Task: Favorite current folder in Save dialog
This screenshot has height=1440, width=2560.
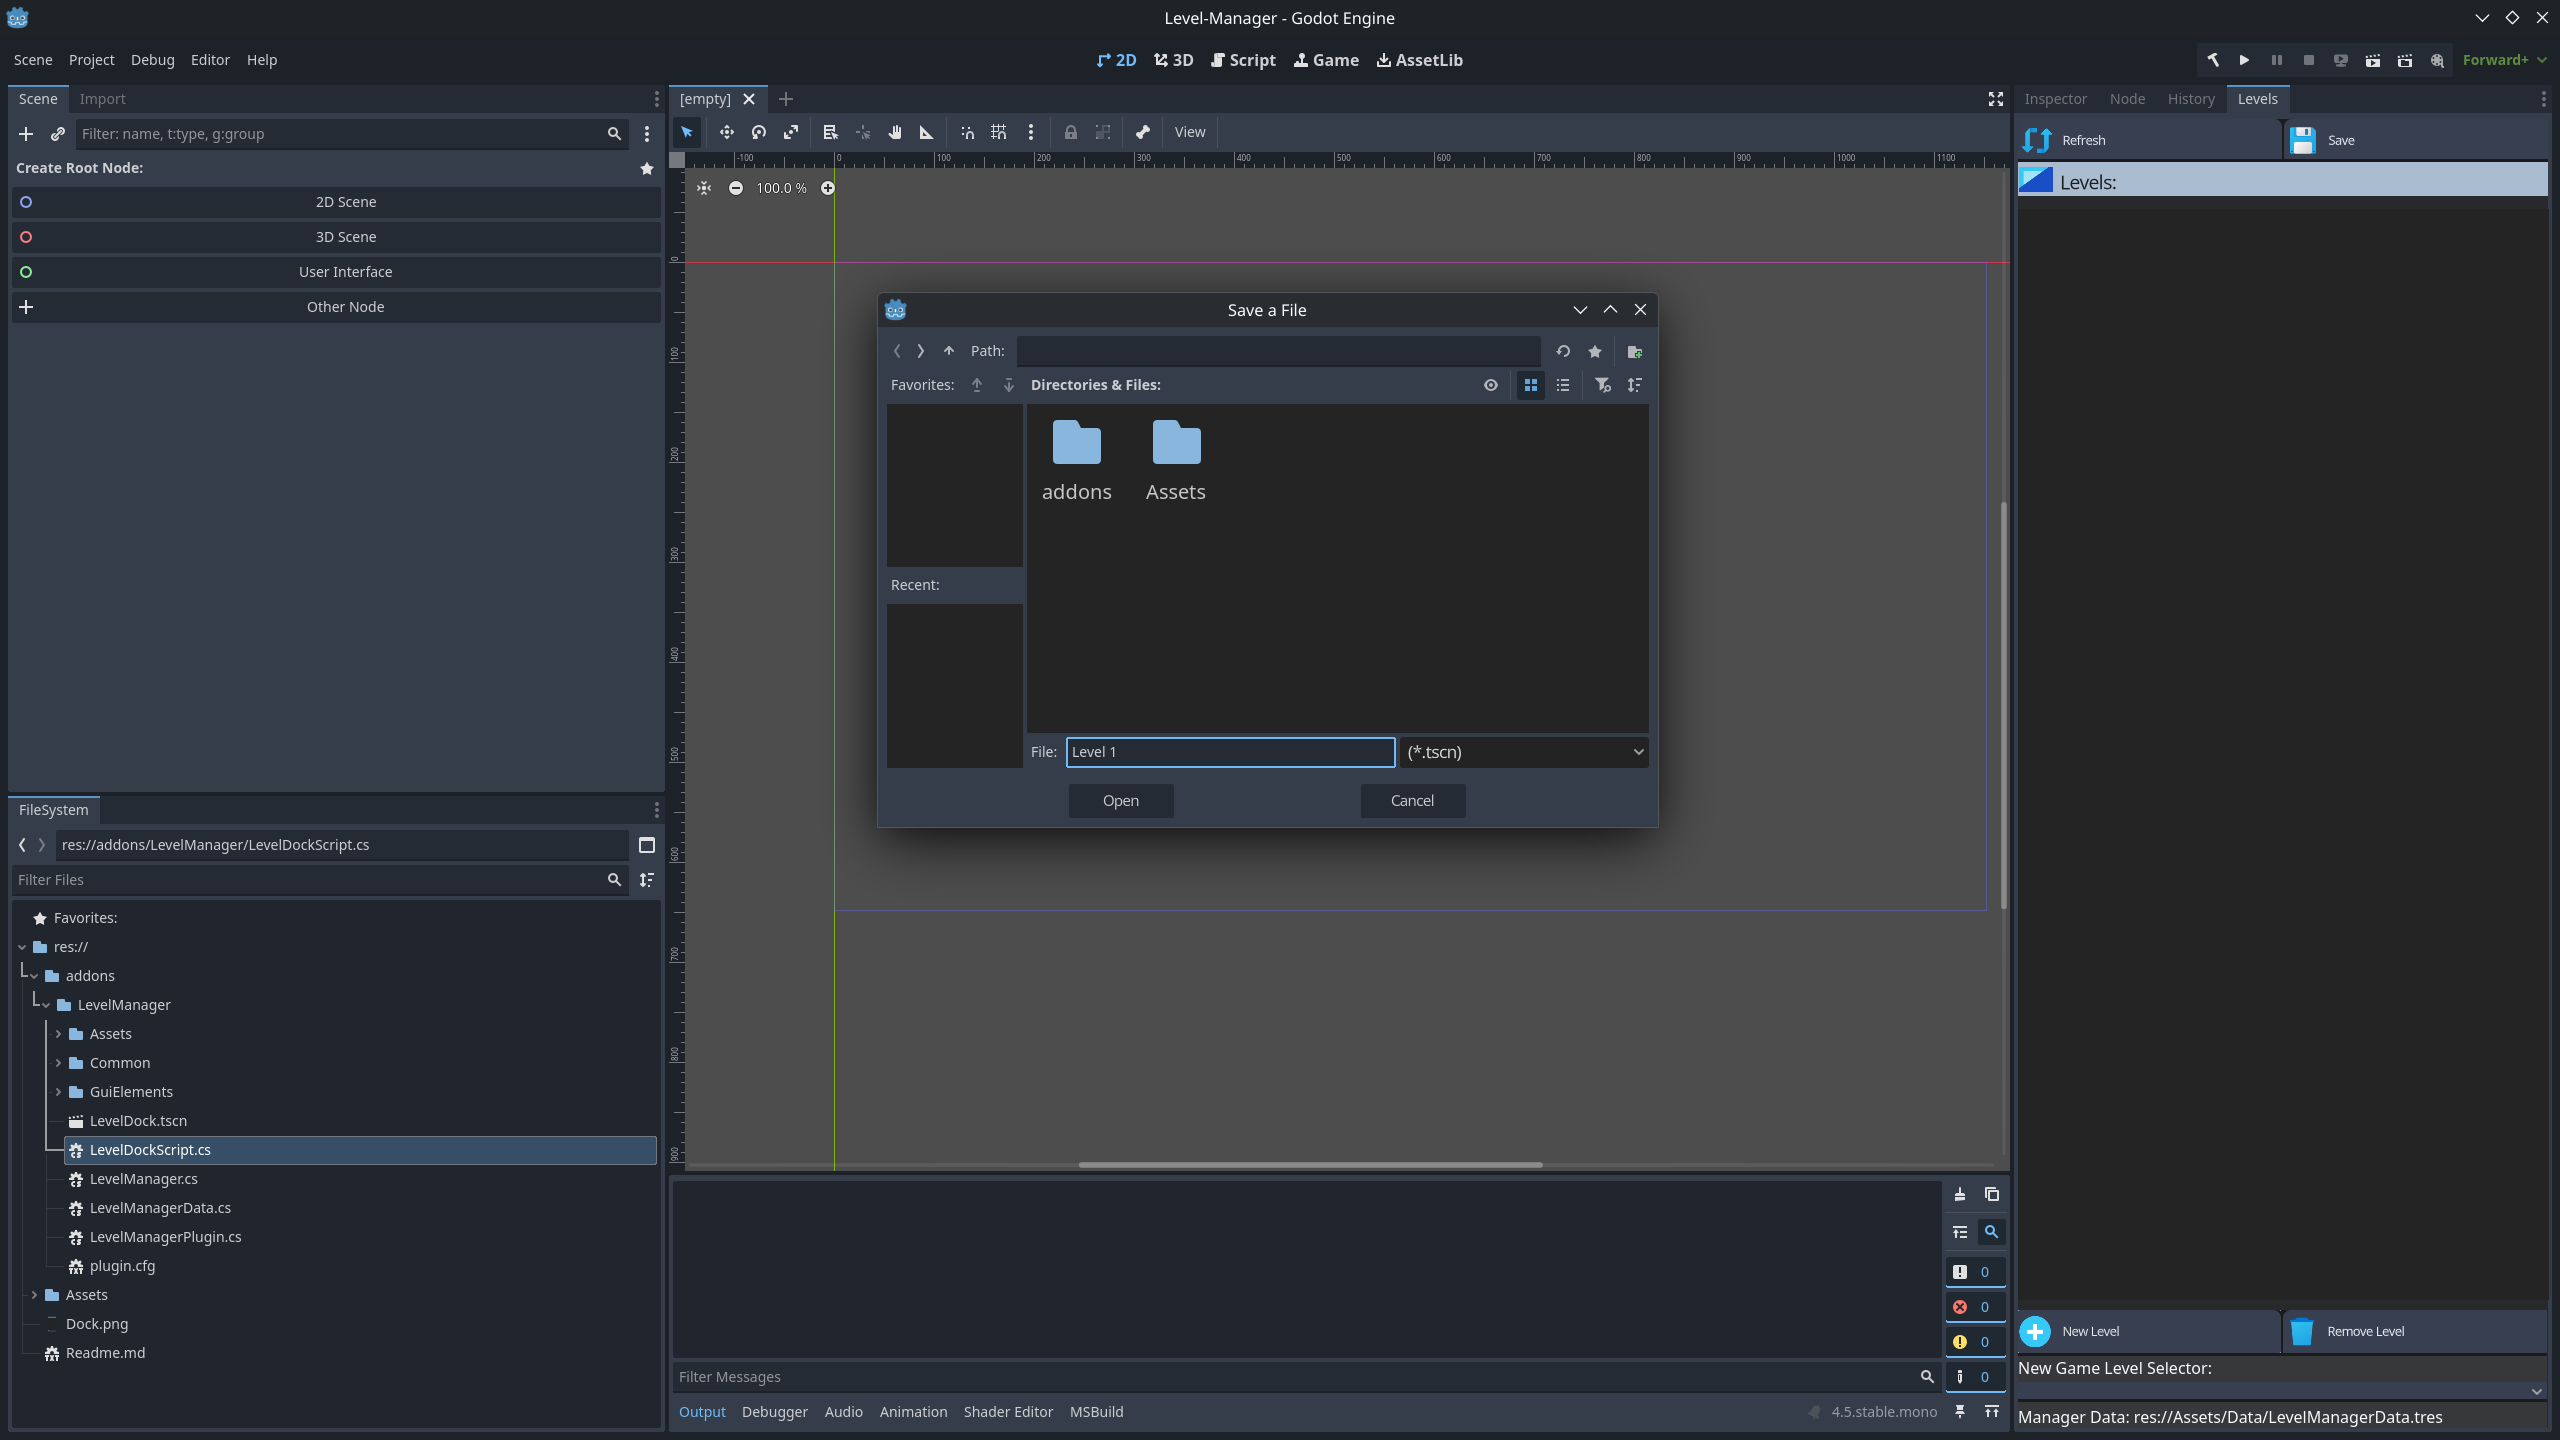Action: pyautogui.click(x=1595, y=351)
